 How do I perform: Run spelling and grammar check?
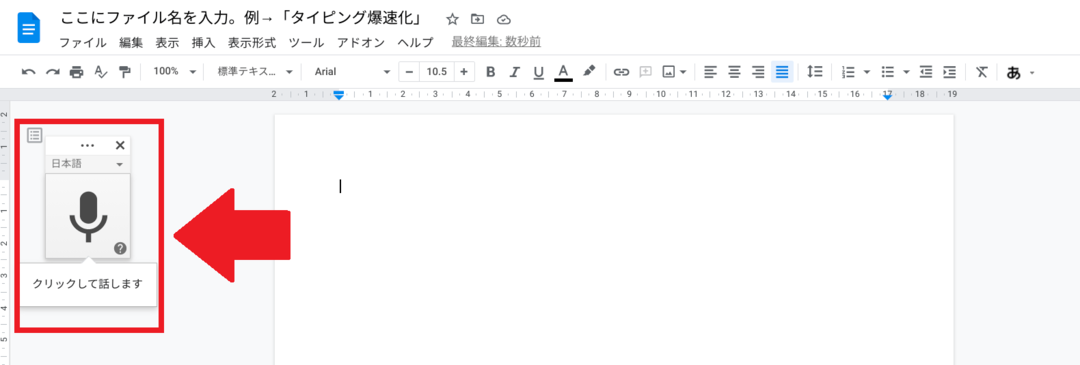coord(101,72)
